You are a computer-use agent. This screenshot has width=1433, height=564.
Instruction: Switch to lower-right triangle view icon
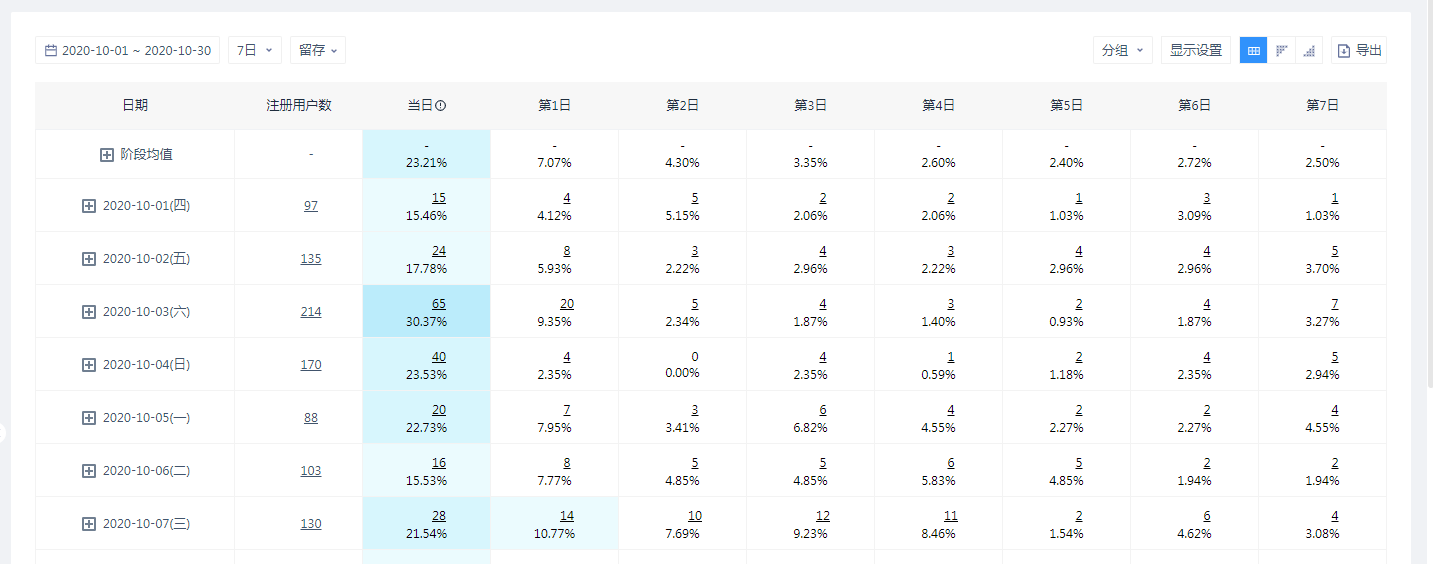click(x=1309, y=50)
